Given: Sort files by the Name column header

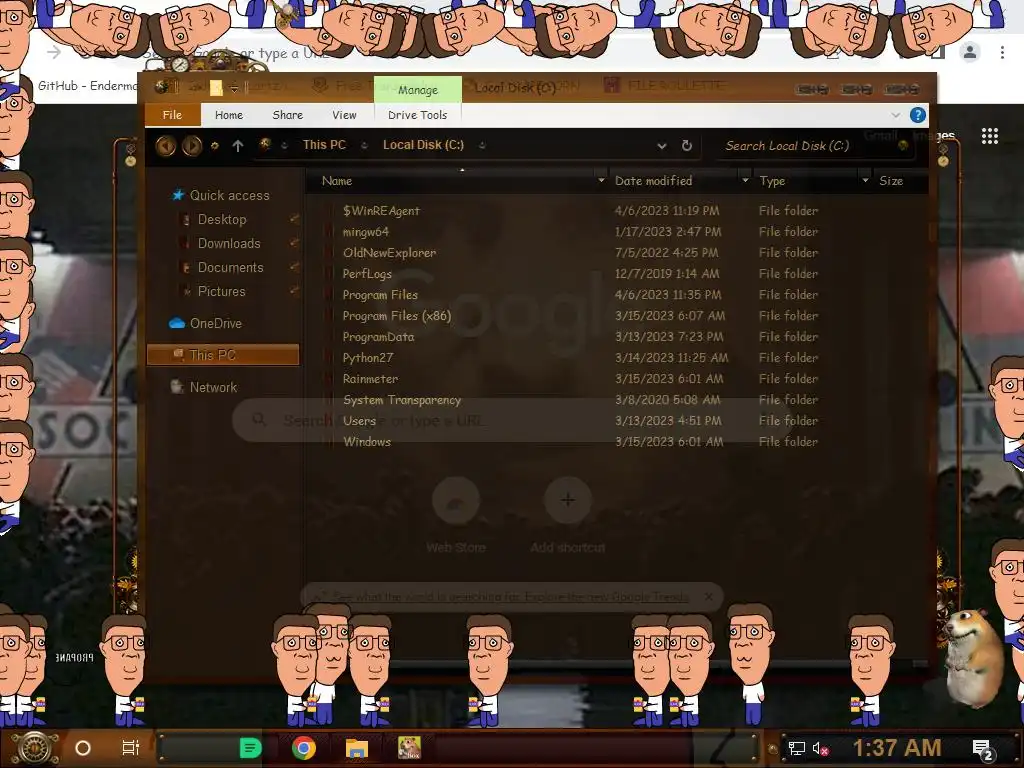Looking at the screenshot, I should pos(337,181).
